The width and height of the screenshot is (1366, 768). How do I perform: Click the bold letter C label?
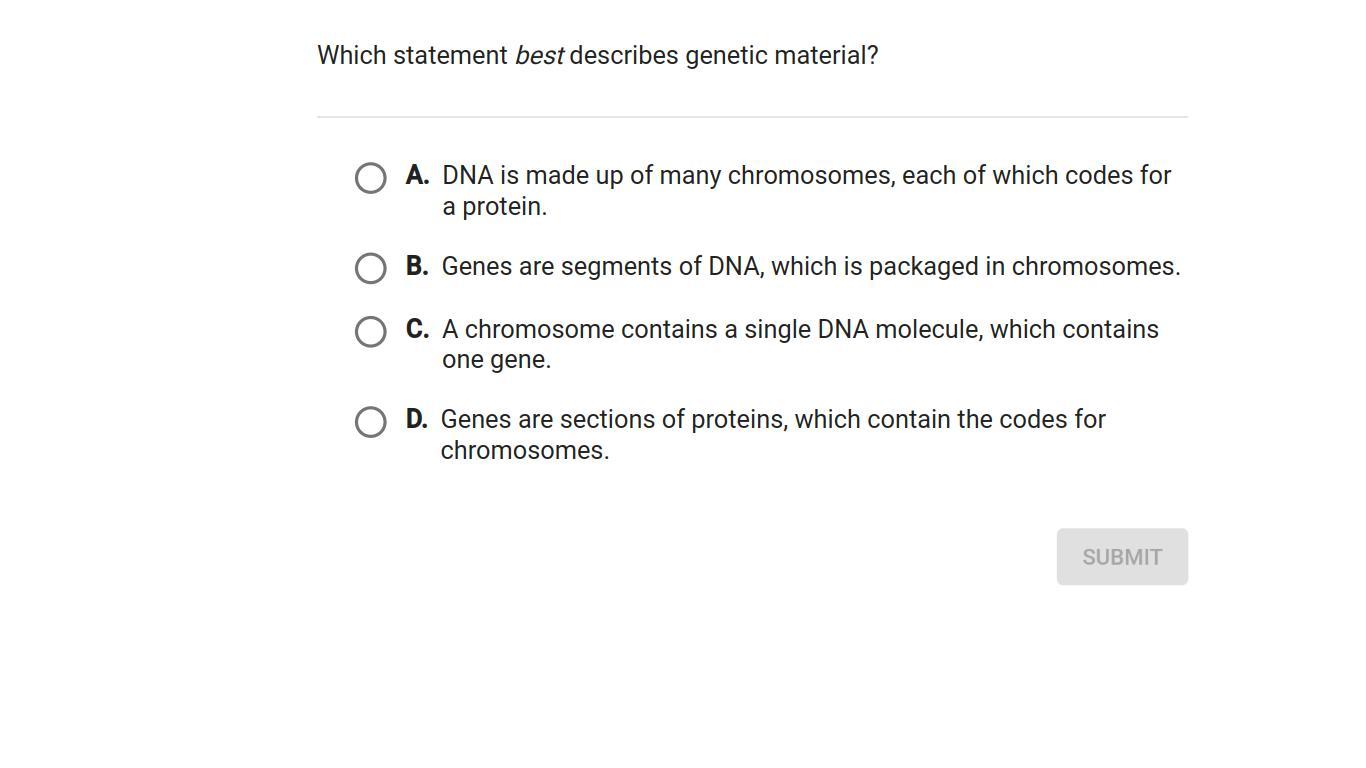click(x=417, y=329)
